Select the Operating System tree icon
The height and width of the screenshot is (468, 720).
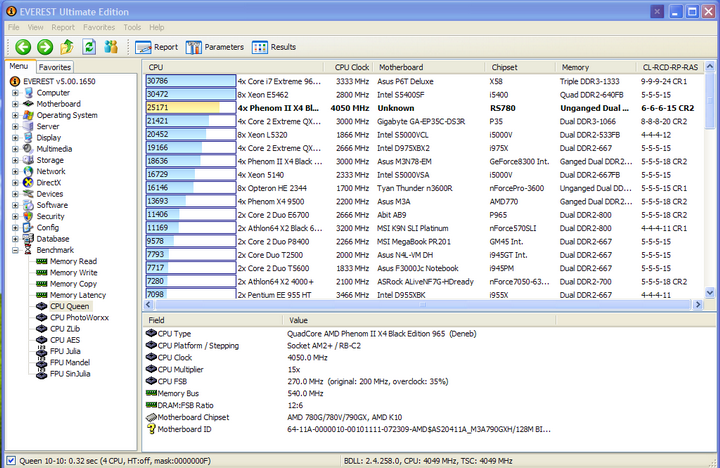pos(28,115)
